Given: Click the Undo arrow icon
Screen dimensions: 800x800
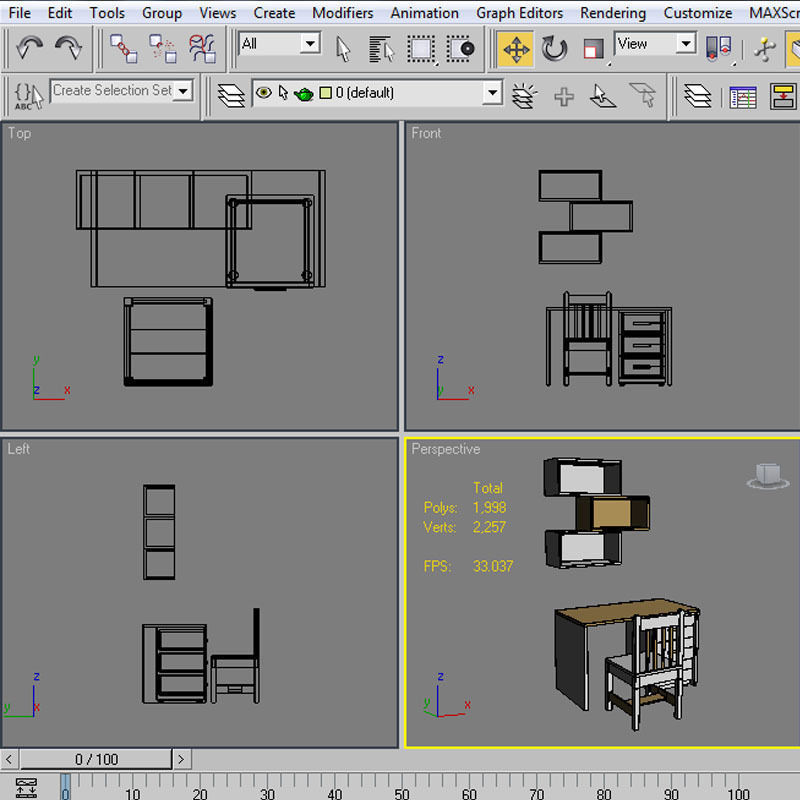Looking at the screenshot, I should [29, 48].
